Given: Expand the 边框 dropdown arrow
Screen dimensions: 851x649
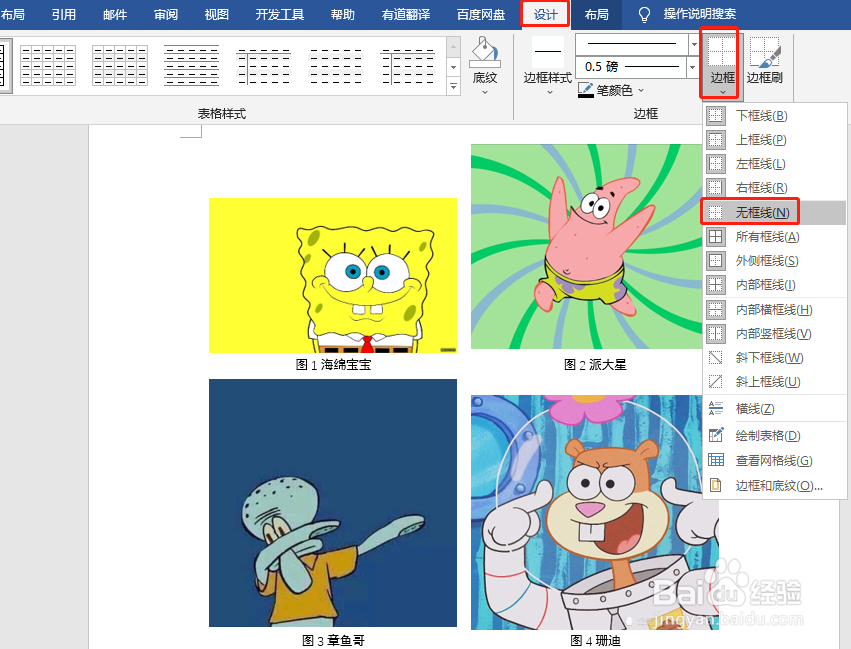Looking at the screenshot, I should click(x=722, y=92).
